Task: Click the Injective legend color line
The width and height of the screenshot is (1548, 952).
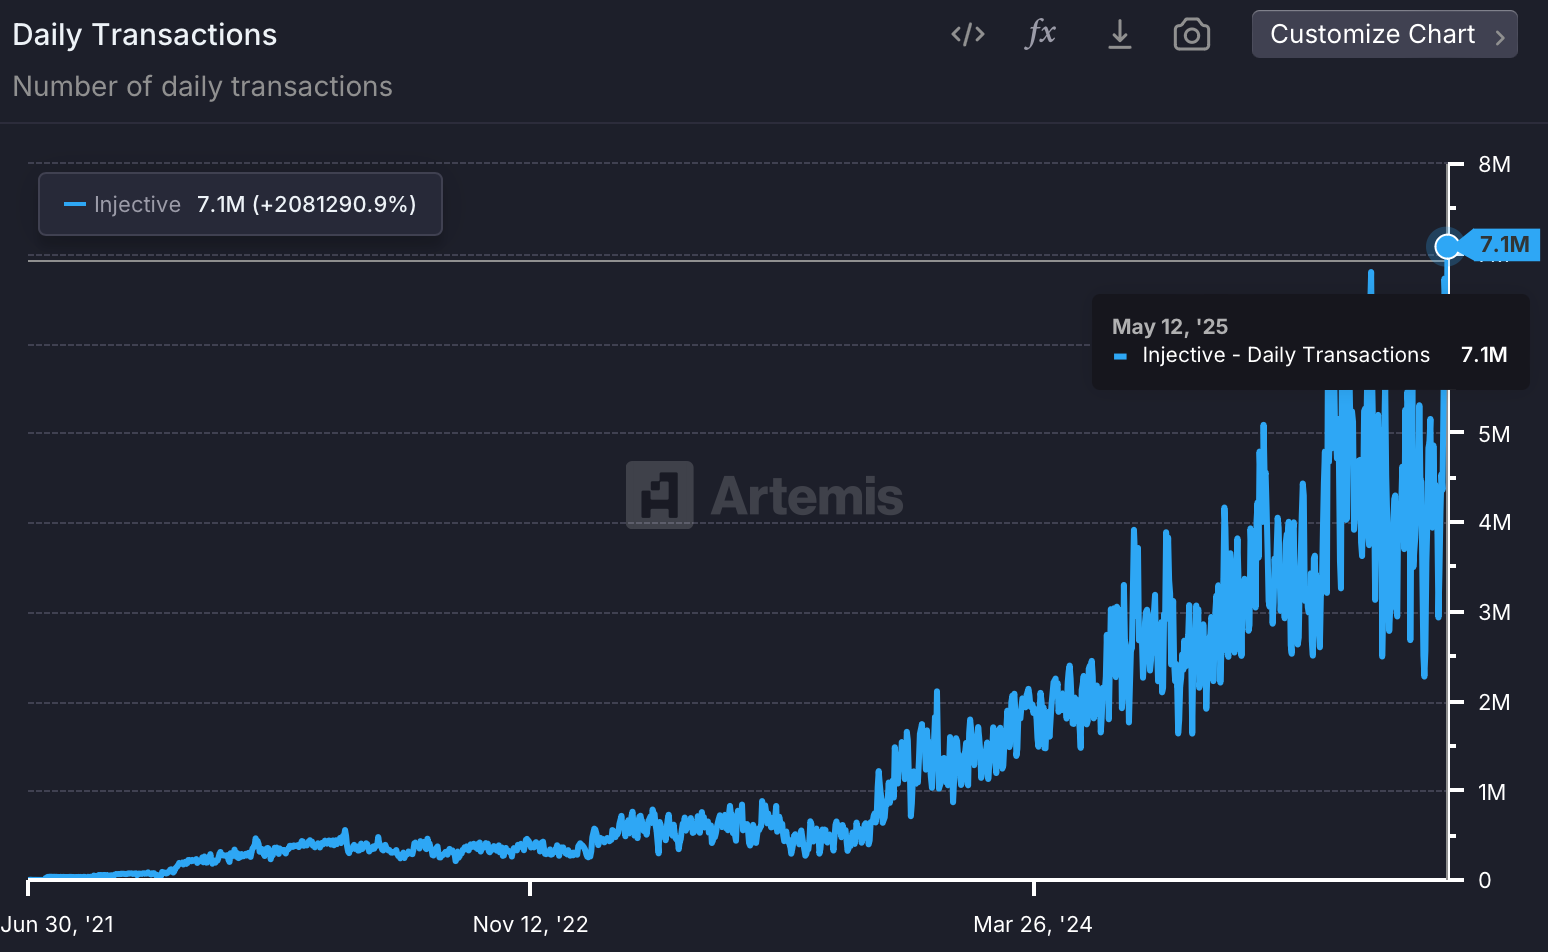Action: 74,204
